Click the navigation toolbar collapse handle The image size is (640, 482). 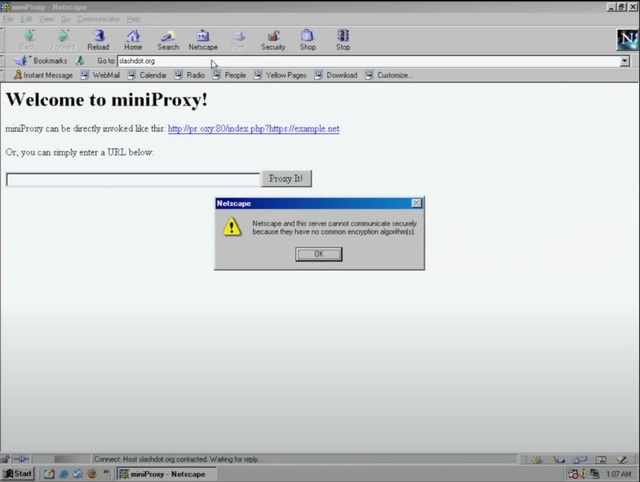(x=2, y=40)
